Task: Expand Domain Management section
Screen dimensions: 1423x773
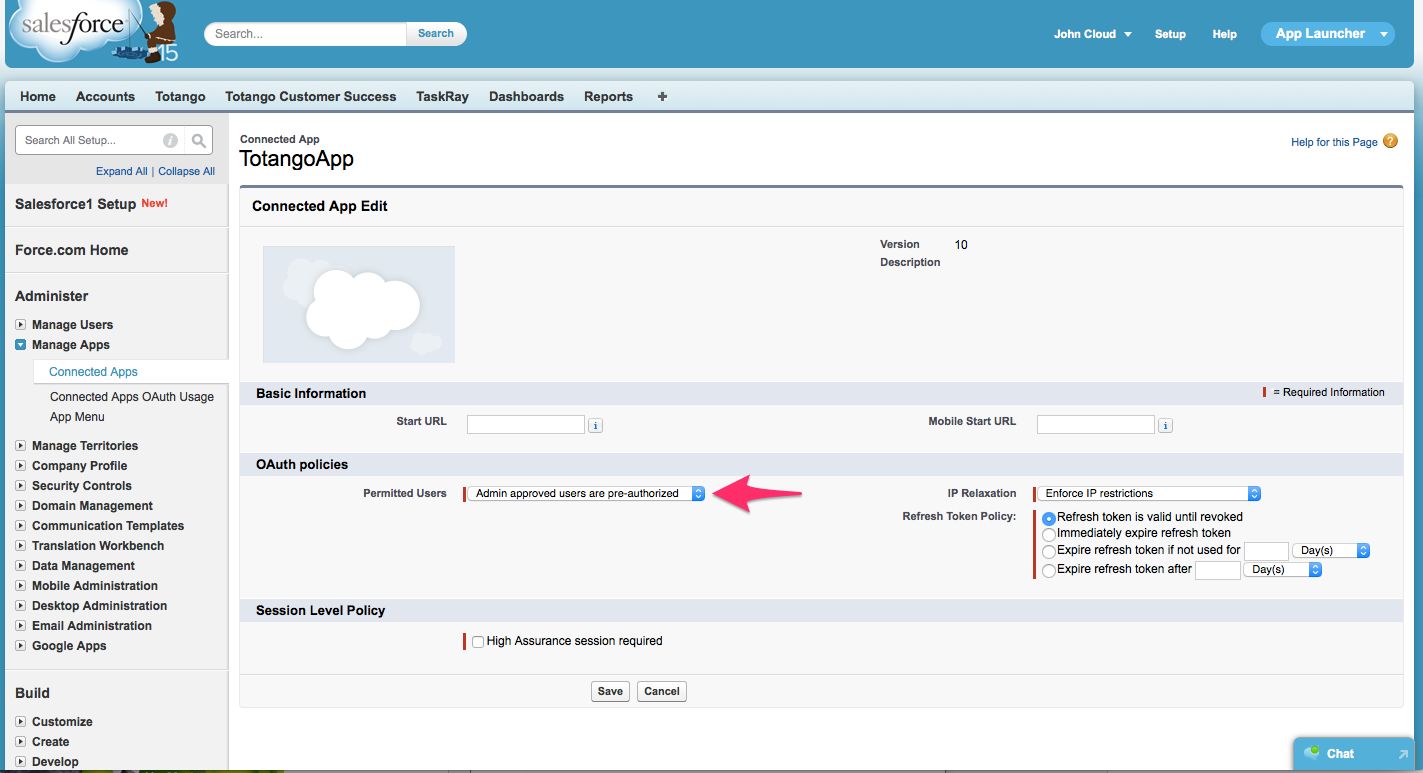Action: coord(21,506)
